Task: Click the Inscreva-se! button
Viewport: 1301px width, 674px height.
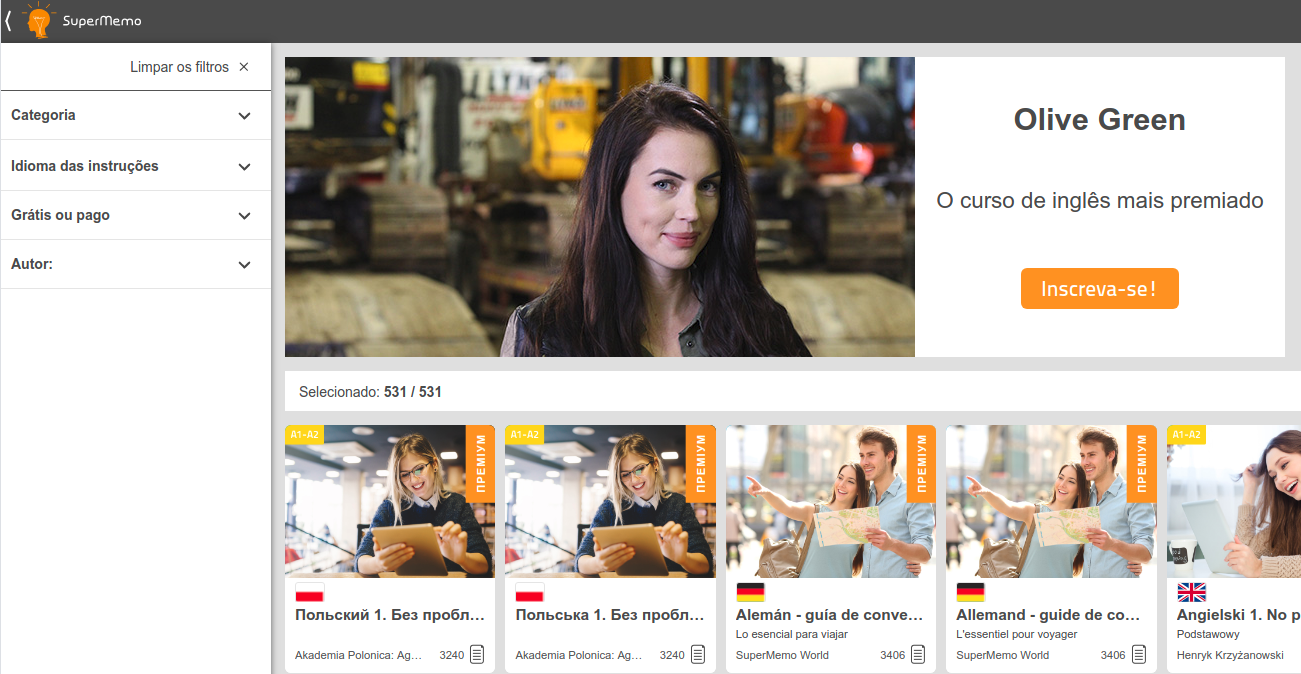Action: pos(1099,289)
